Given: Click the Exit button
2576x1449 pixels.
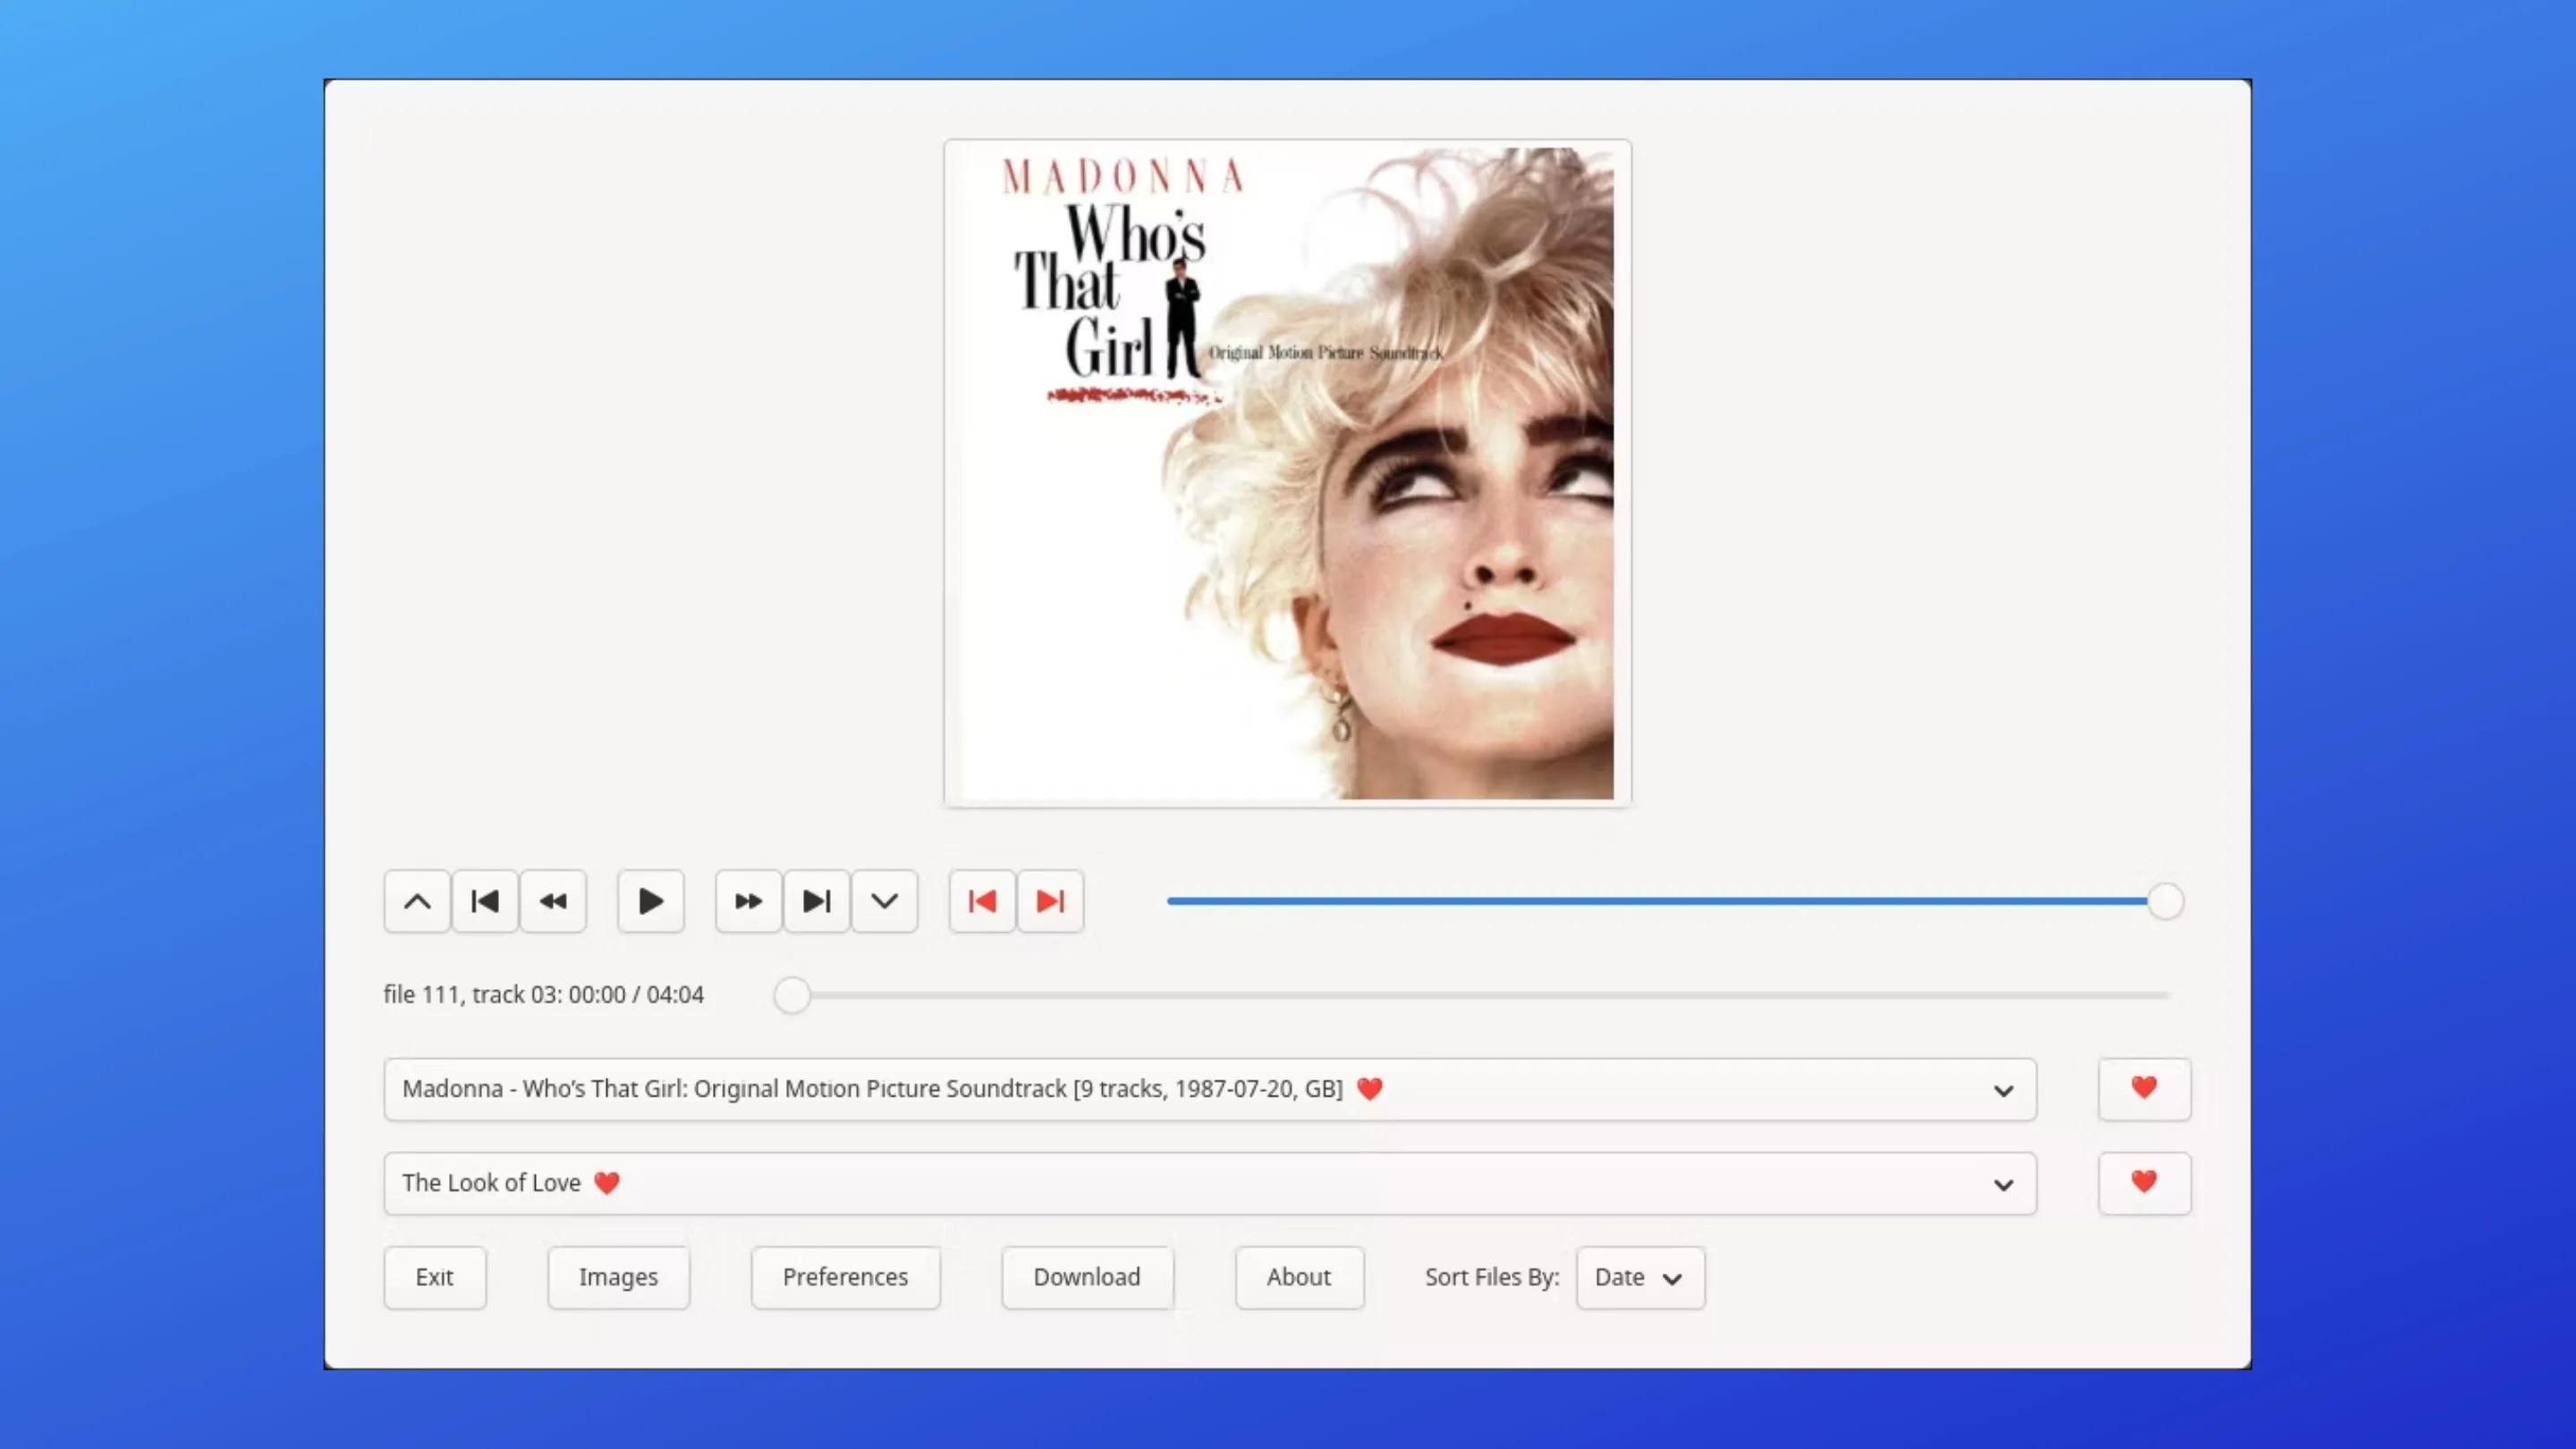Looking at the screenshot, I should (x=435, y=1278).
